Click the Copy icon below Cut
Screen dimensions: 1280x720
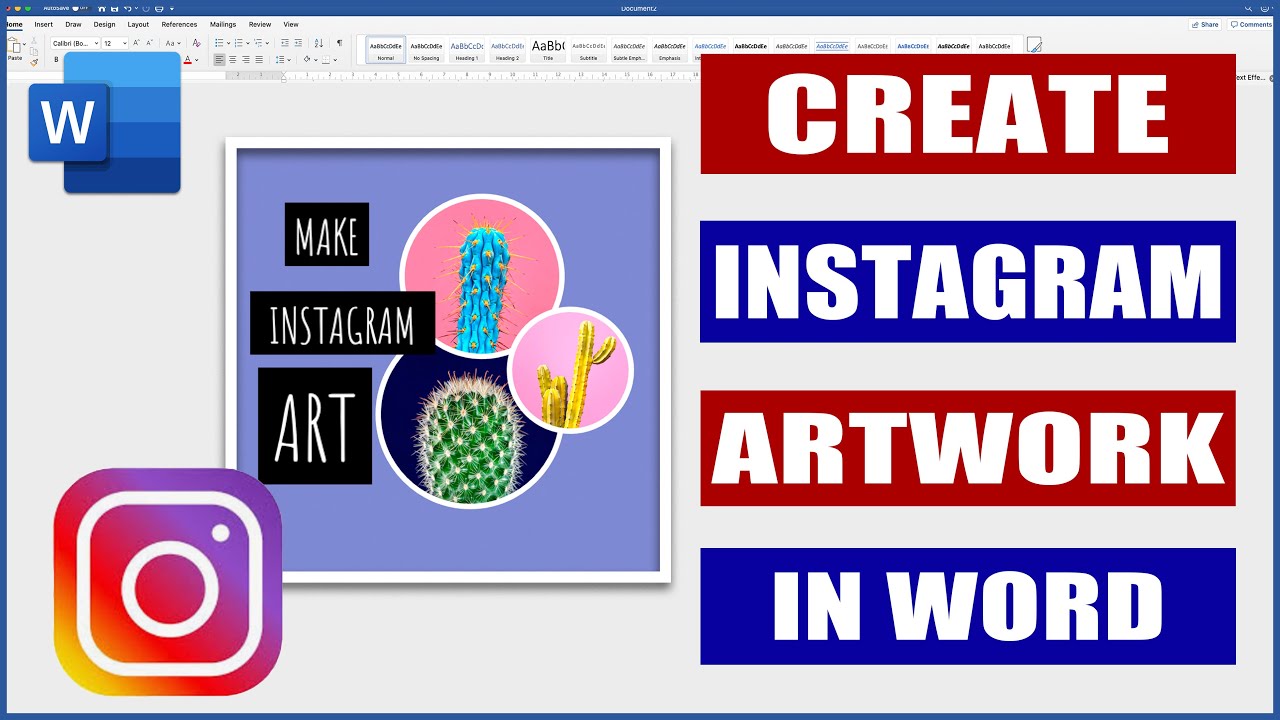pos(34,52)
